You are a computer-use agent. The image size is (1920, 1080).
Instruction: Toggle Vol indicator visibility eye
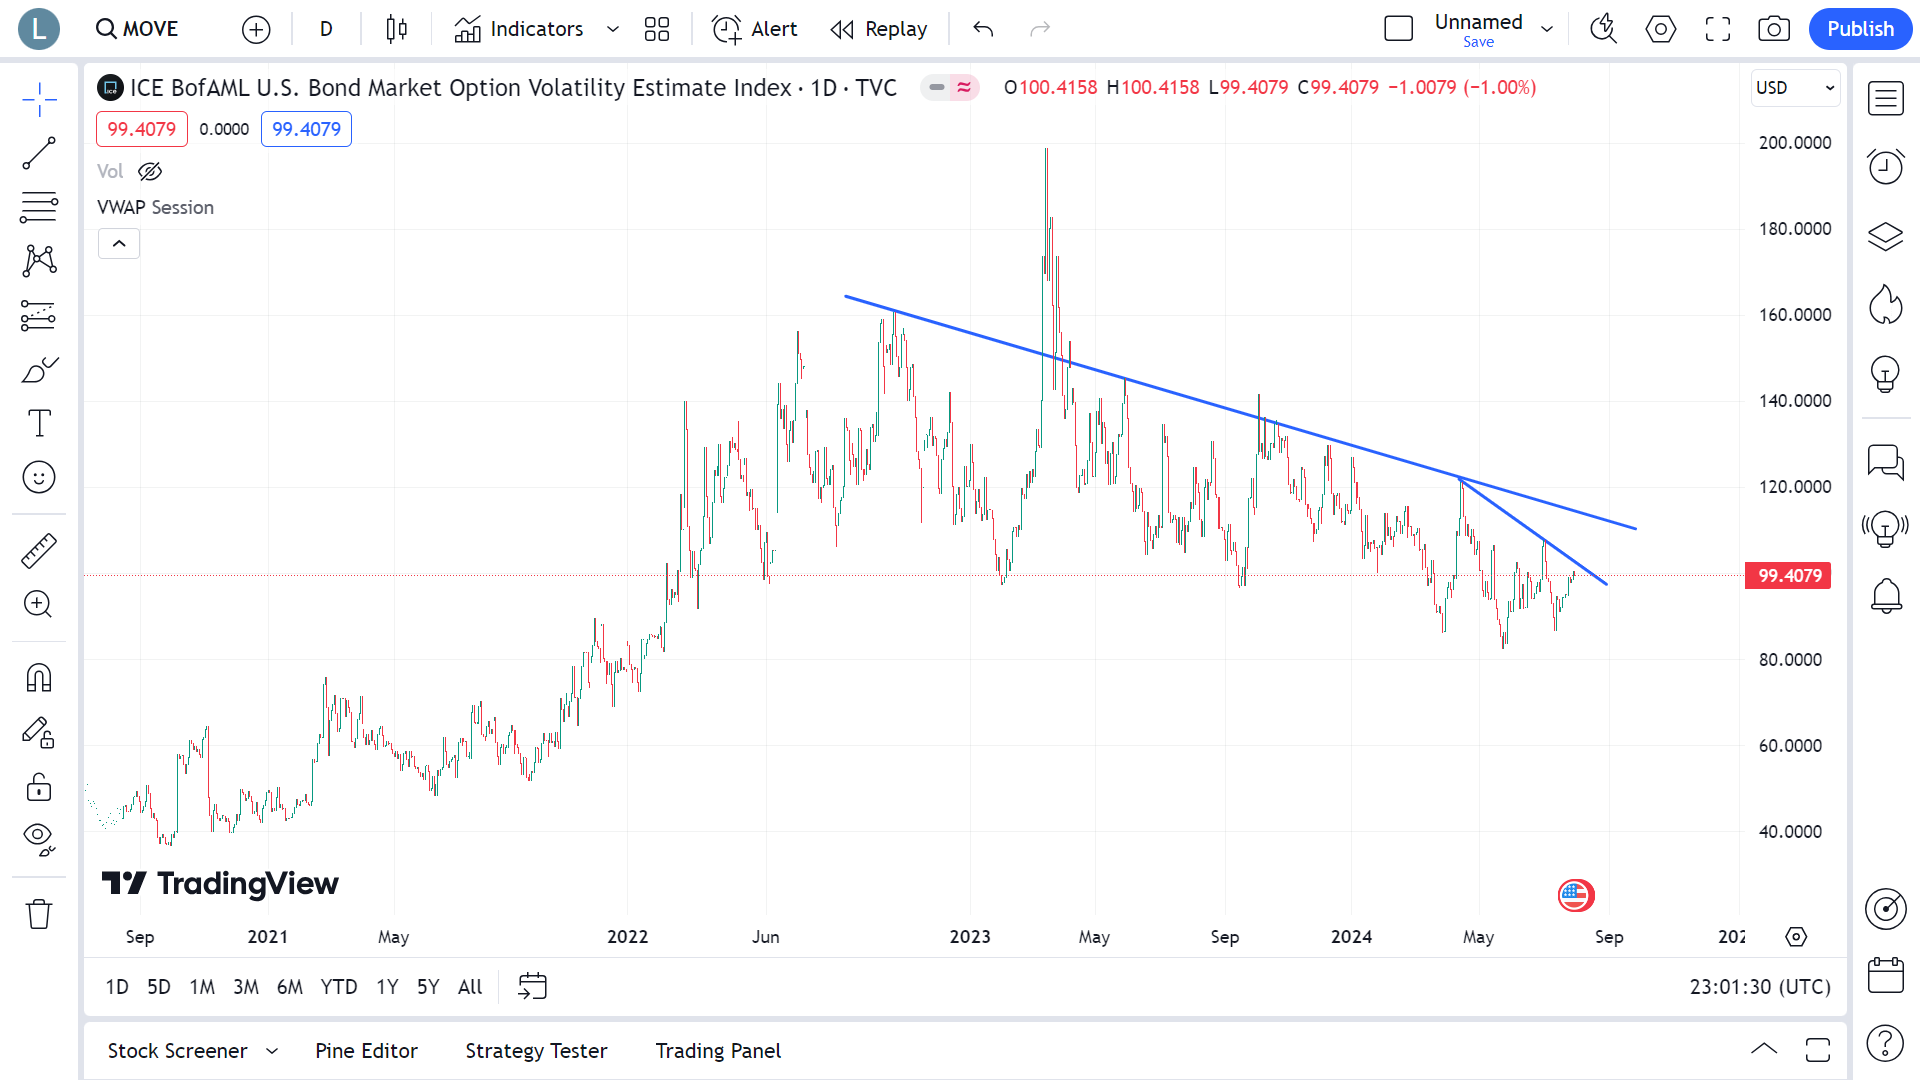[x=150, y=171]
